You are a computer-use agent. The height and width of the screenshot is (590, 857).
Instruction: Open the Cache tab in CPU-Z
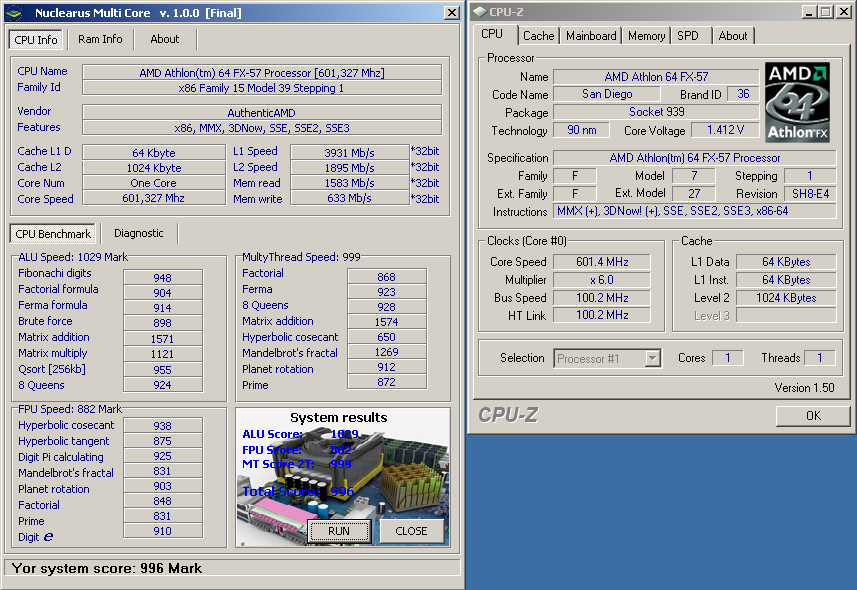[538, 36]
